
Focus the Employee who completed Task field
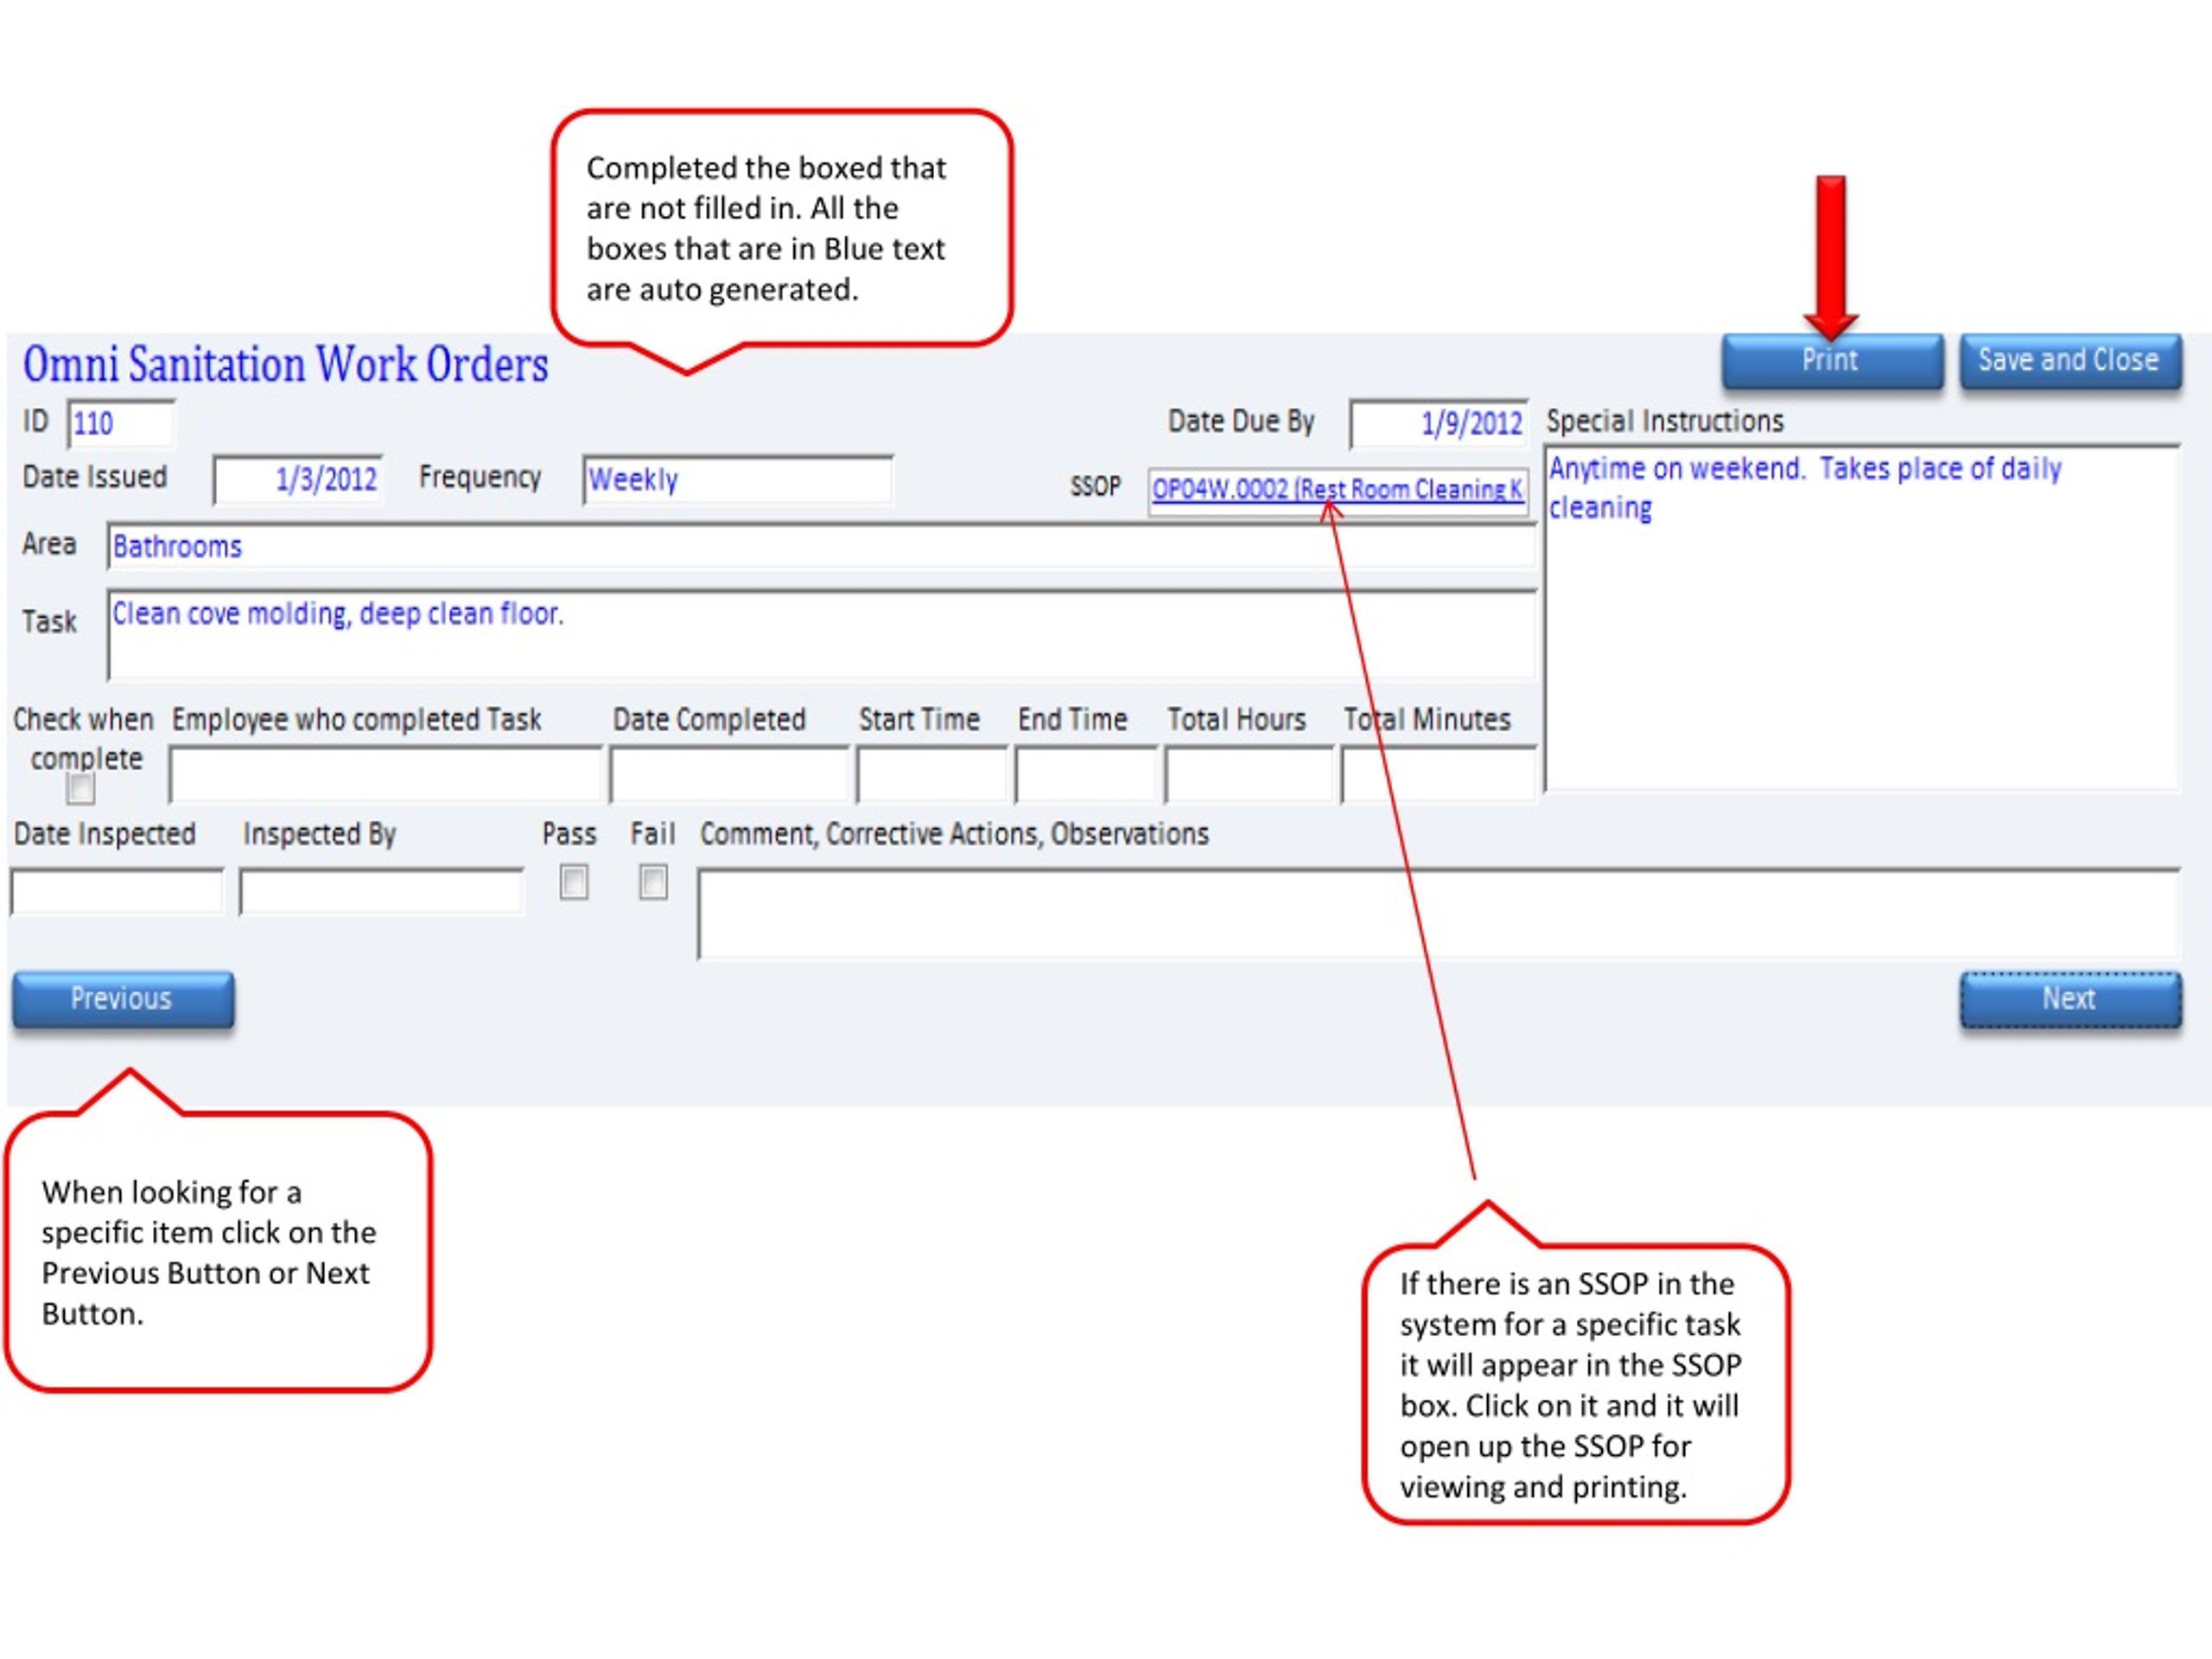click(x=385, y=775)
